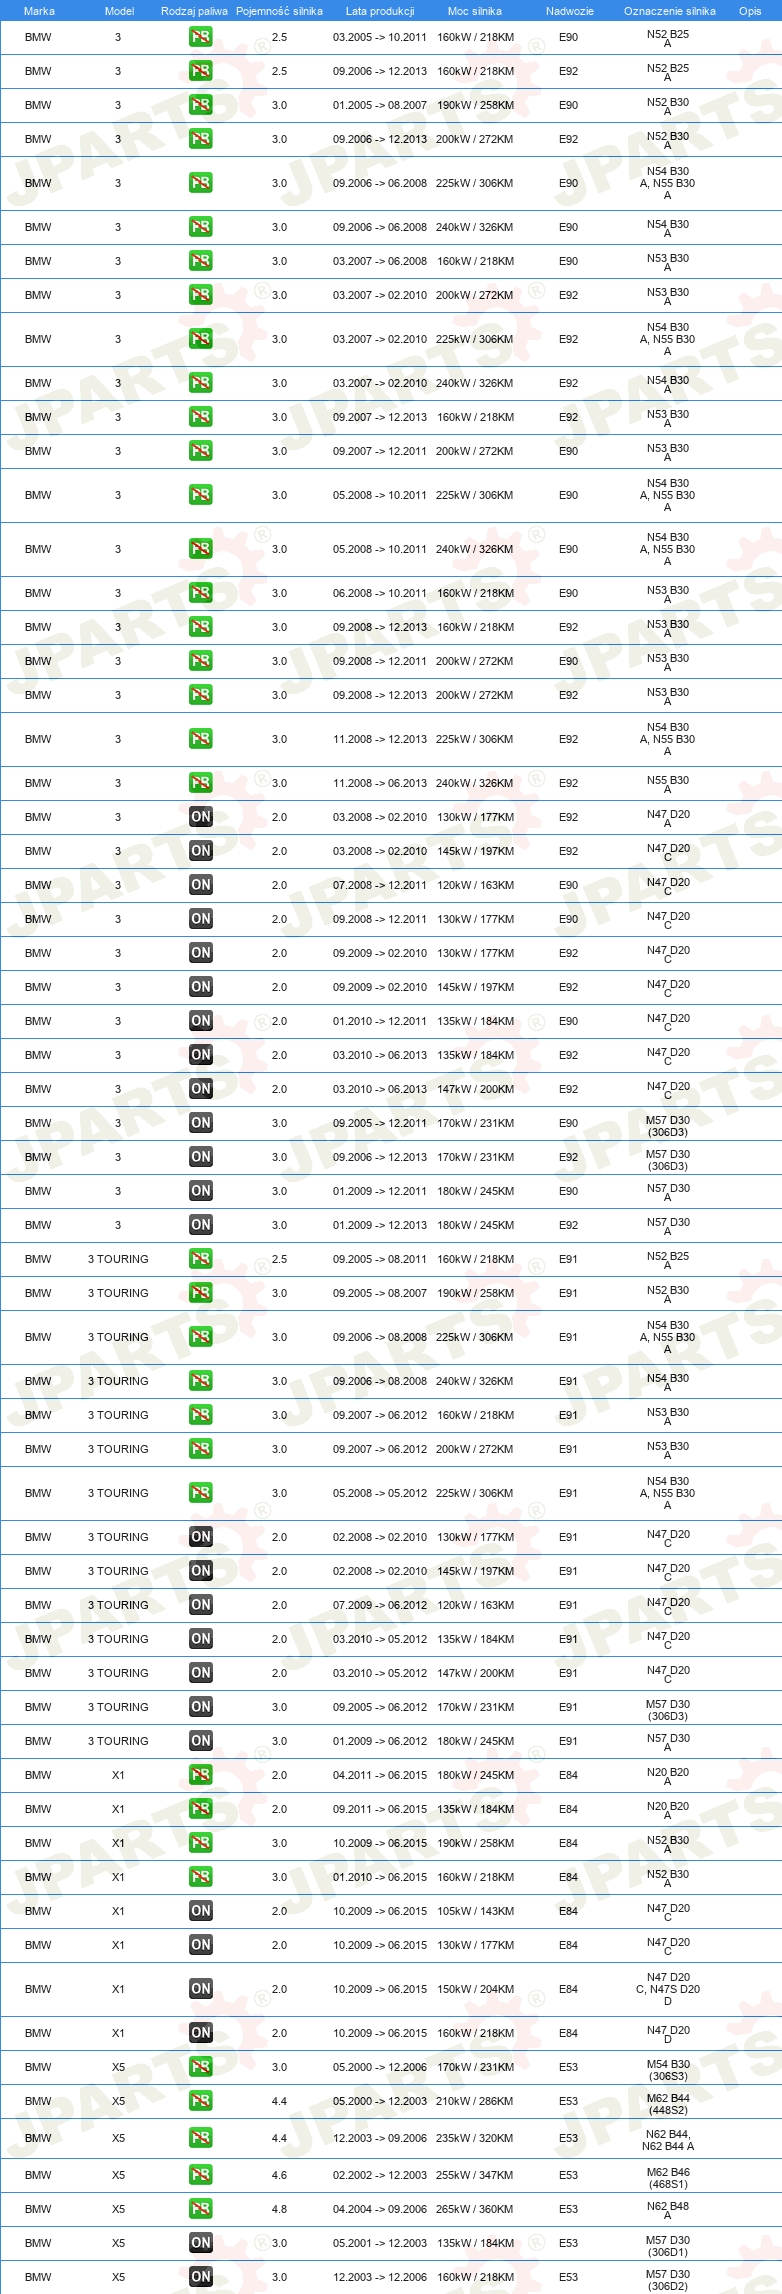Click the petrol icon in the 3 Touring 09.2005 -> 08.2007 row
782x2294 pixels.
click(x=200, y=1293)
